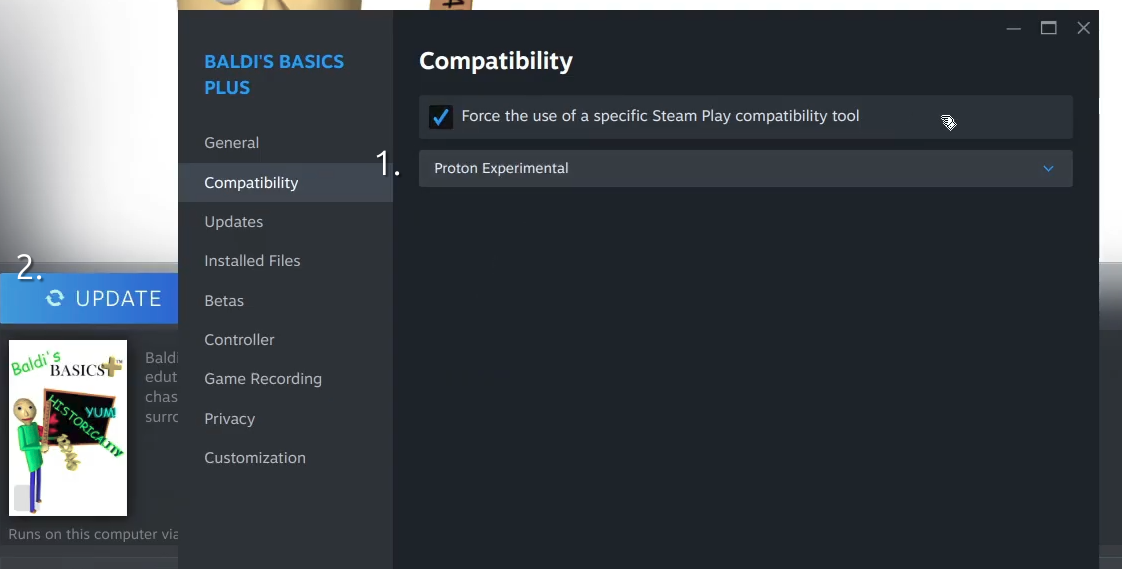Open the Proton Experimental dropdown

745,169
